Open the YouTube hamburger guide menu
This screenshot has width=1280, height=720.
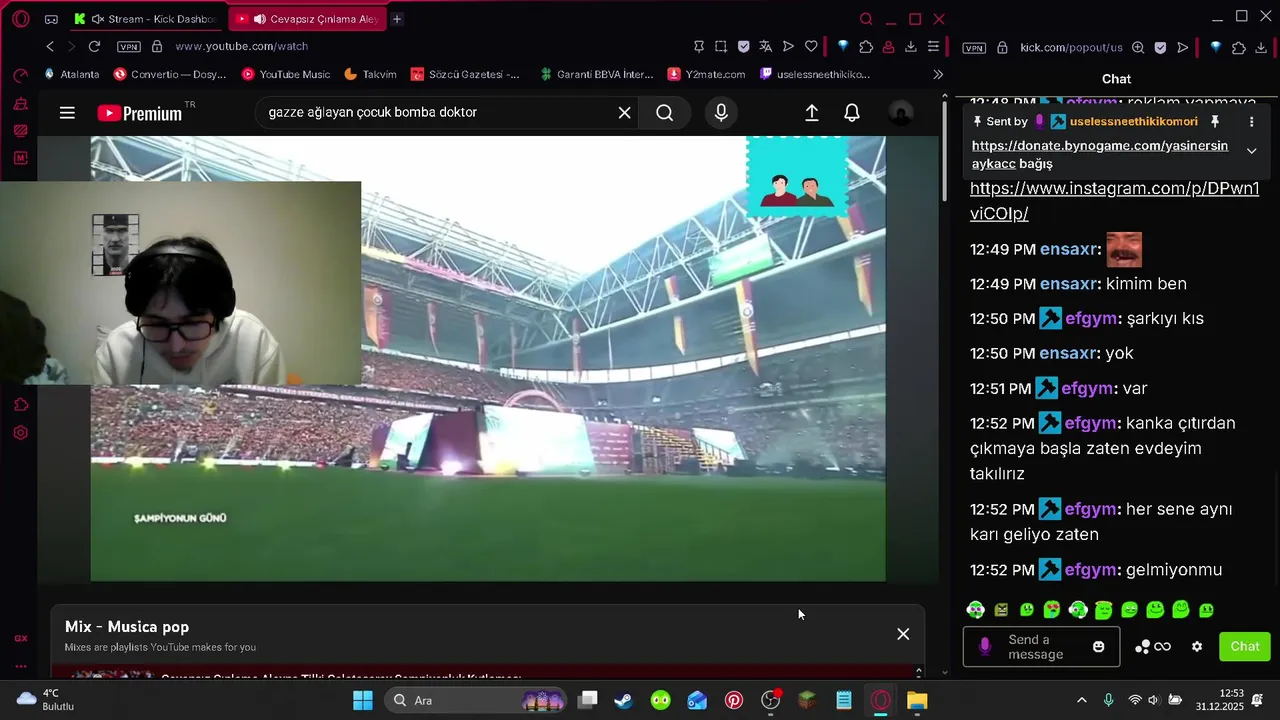point(67,113)
